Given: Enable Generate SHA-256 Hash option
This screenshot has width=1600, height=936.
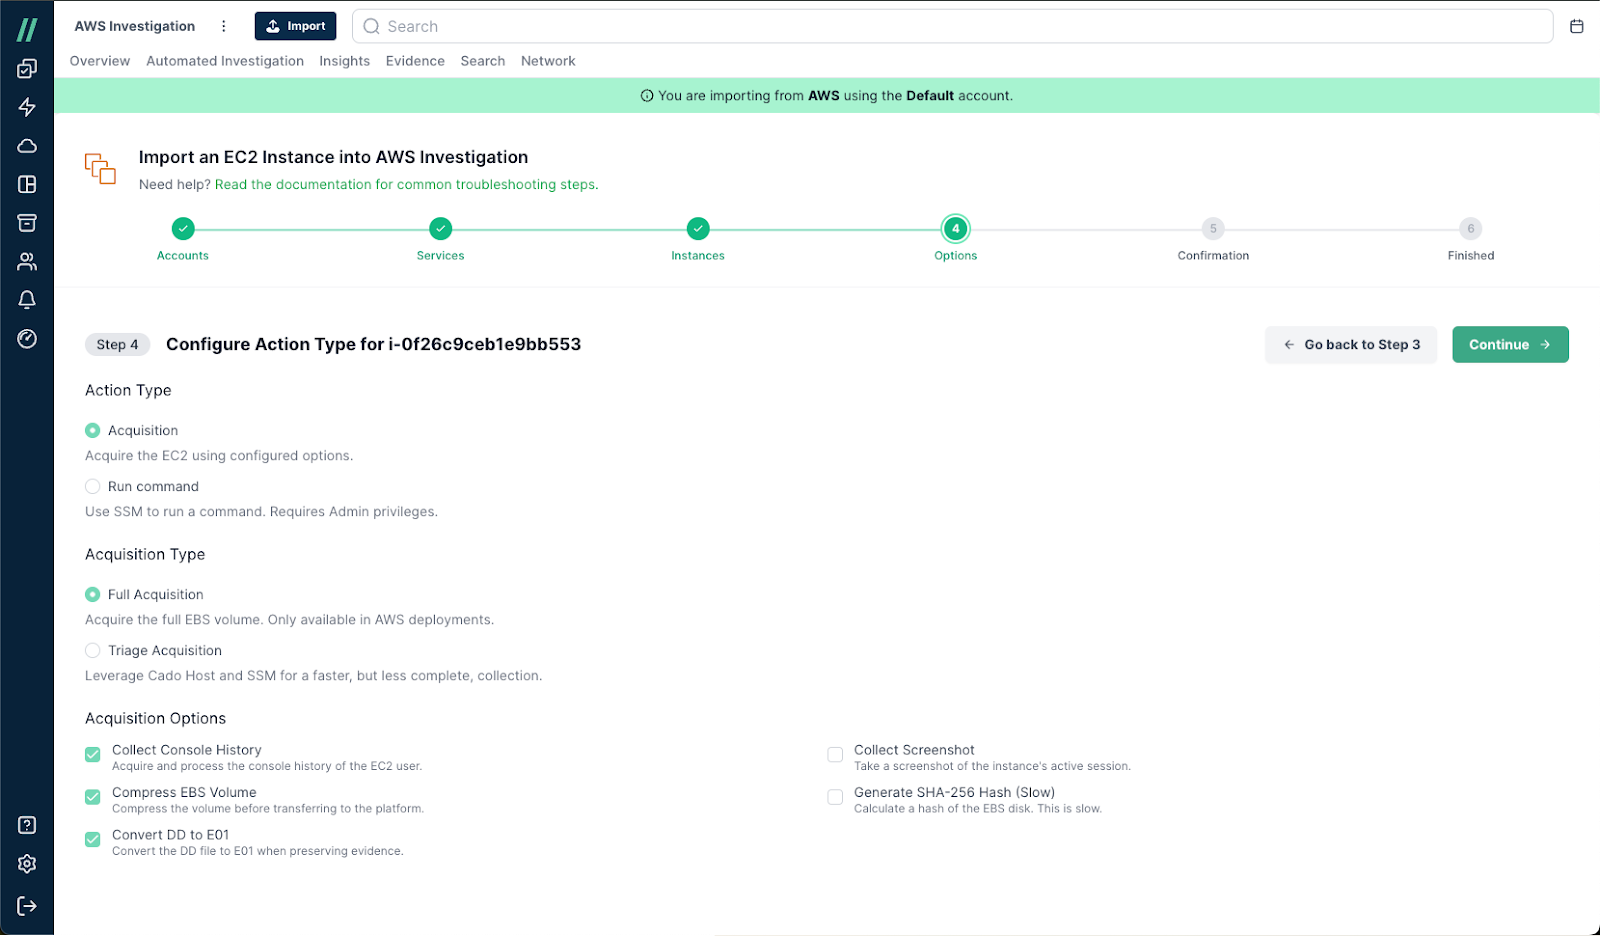Looking at the screenshot, I should click(x=835, y=797).
